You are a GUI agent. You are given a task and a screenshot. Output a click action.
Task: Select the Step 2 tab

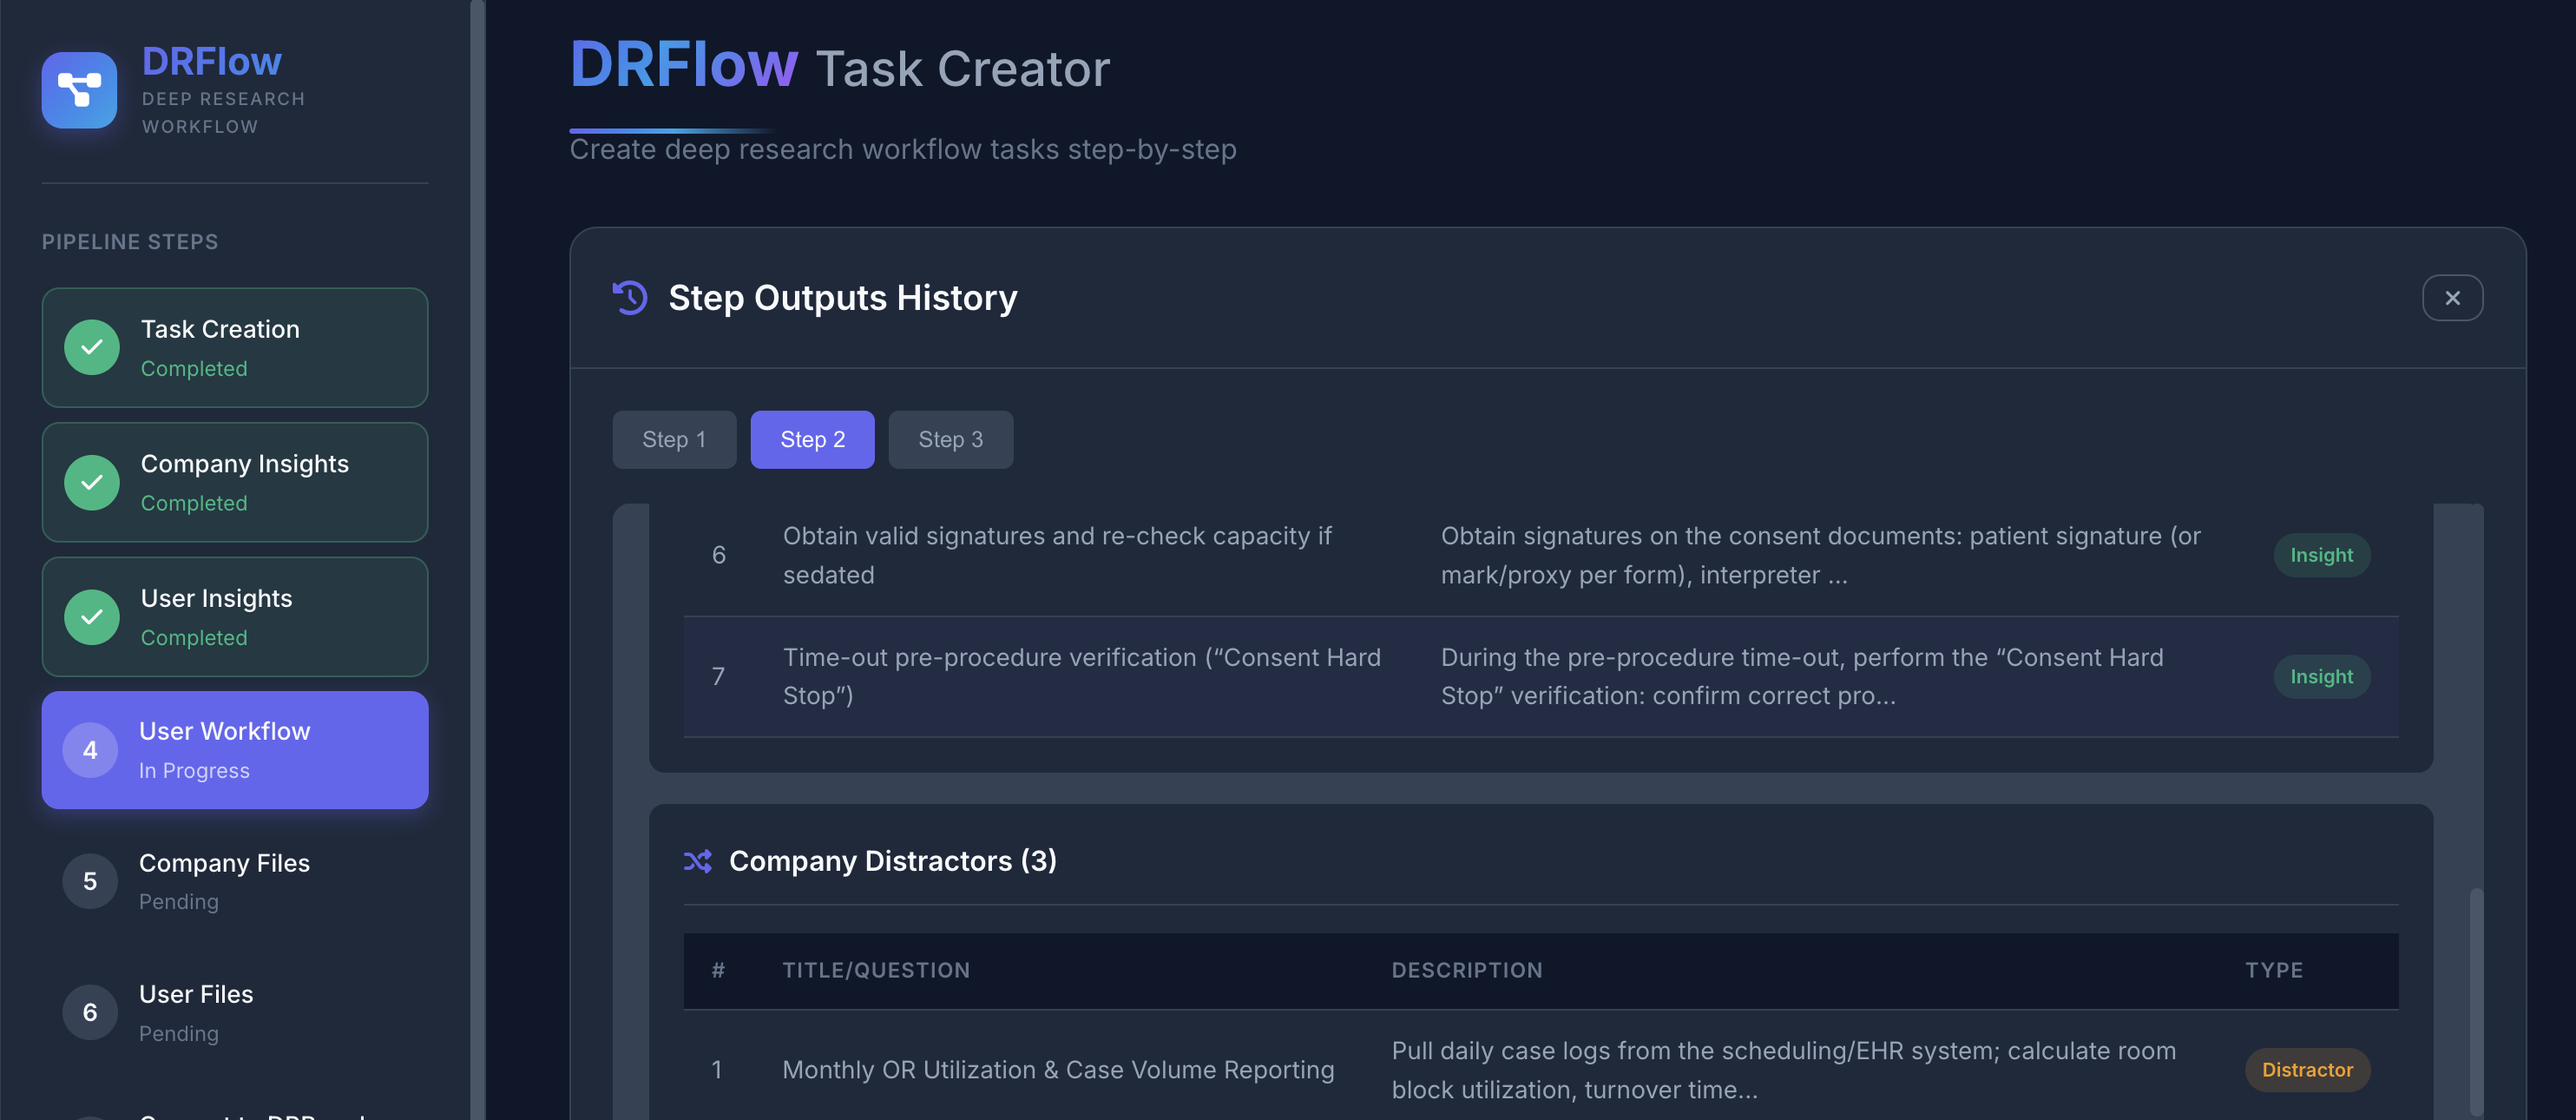coord(812,440)
